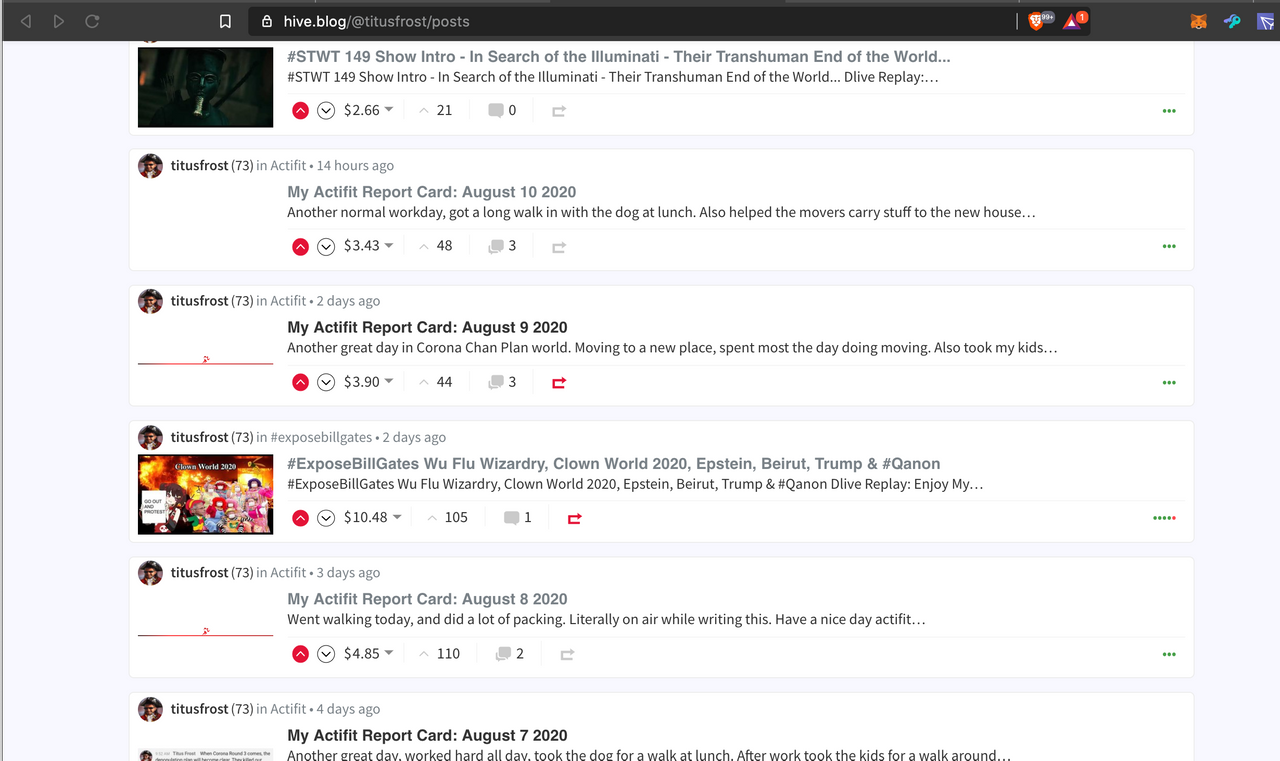Open the comments on #ExposeBillGates post
The image size is (1280, 761).
(518, 518)
